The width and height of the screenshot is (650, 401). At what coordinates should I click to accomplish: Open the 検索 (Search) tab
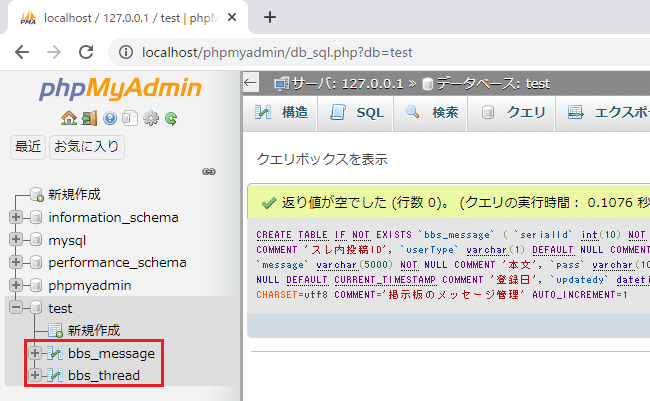(x=431, y=113)
